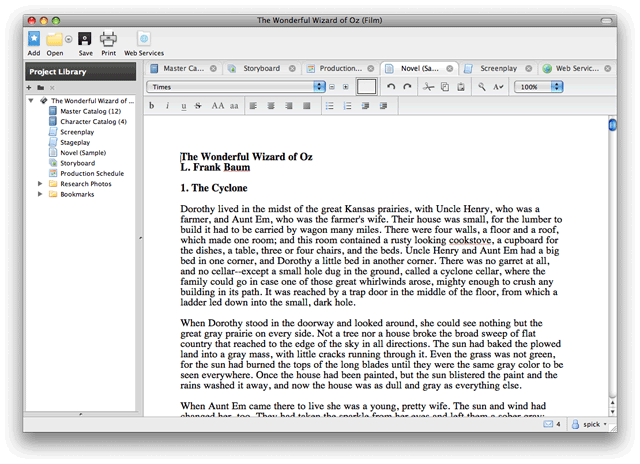Insert a bulleted list

click(329, 106)
